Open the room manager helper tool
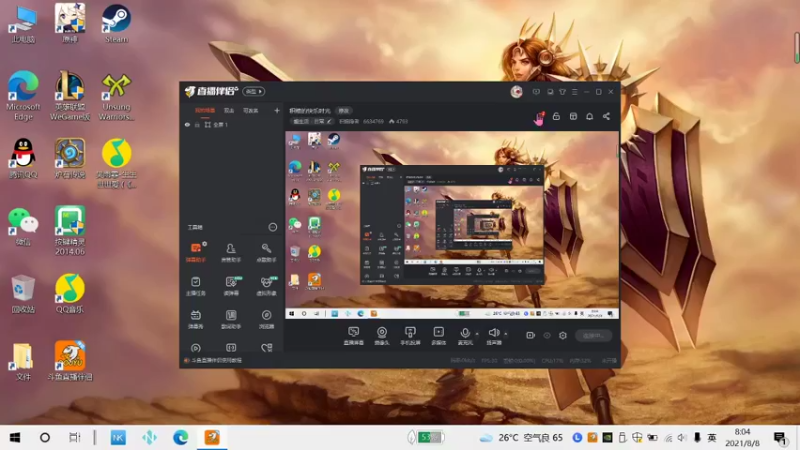 click(x=231, y=252)
